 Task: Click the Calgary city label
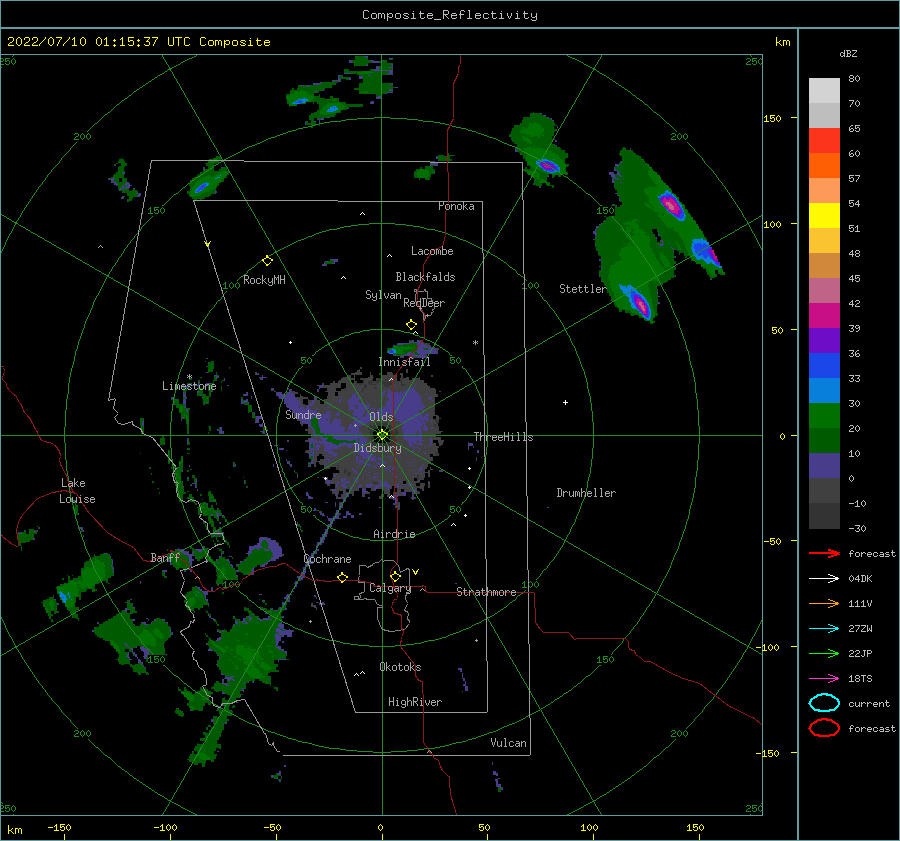[390, 588]
